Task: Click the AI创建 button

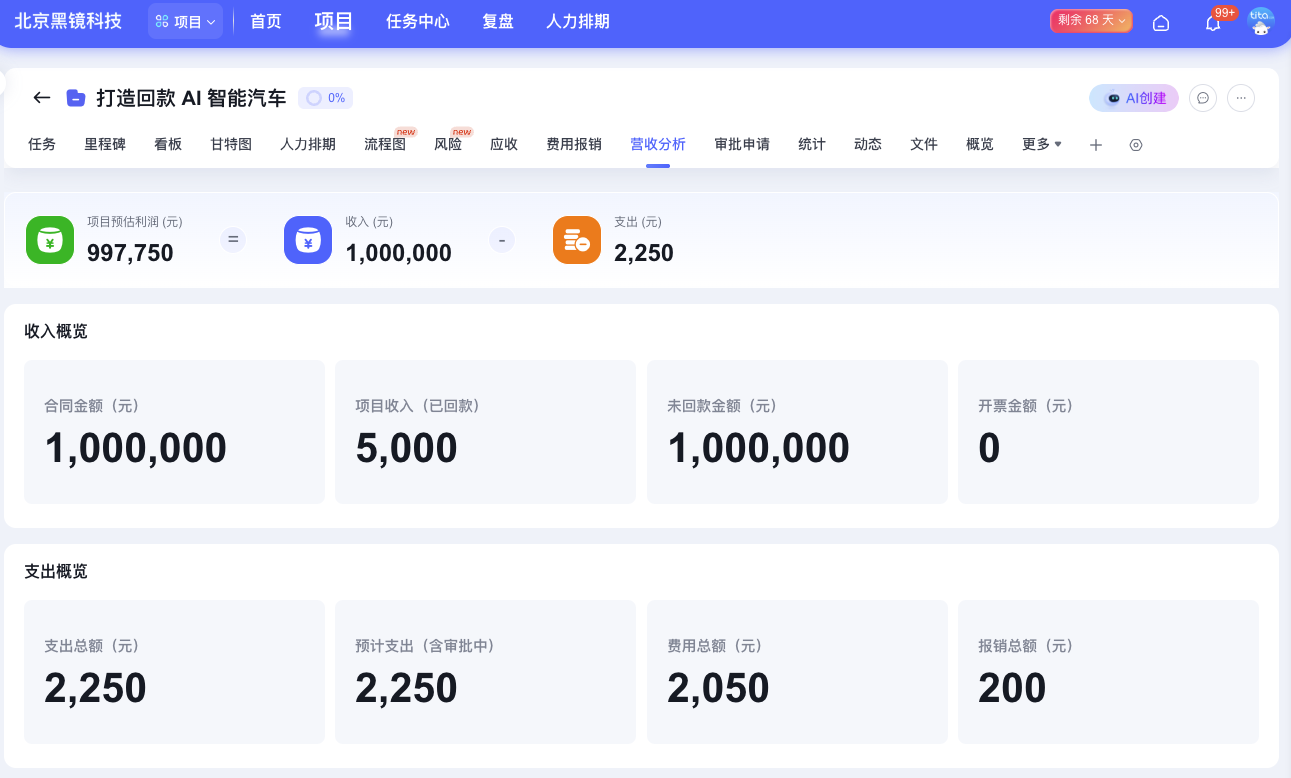Action: click(1134, 98)
